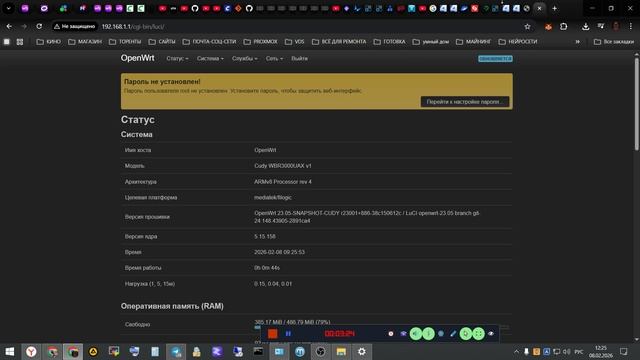
Task: Open PROXMOX bookmarks folder
Action: (260, 42)
